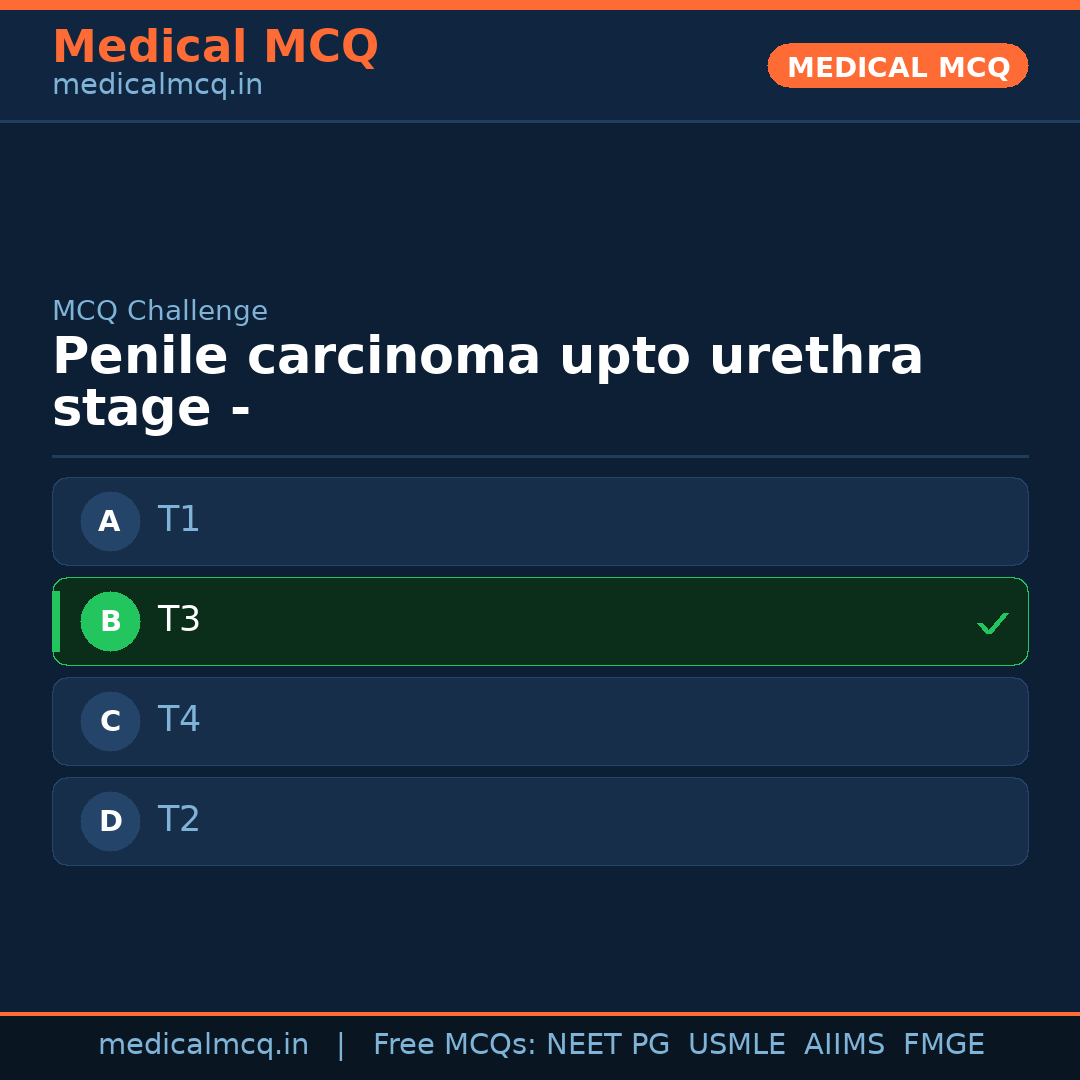Click the divider line below the question
The width and height of the screenshot is (1080, 1080).
[x=540, y=456]
